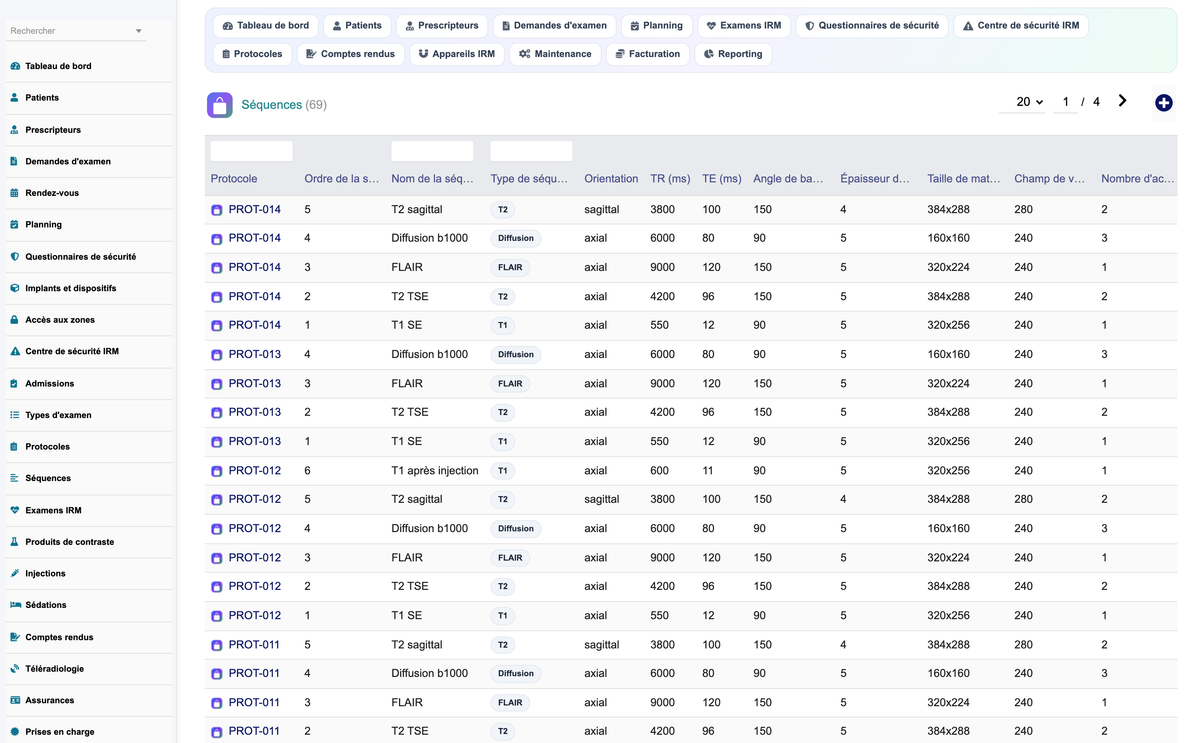The image size is (1200, 743).
Task: Open Rendez-vous in sidebar
Action: (x=52, y=193)
